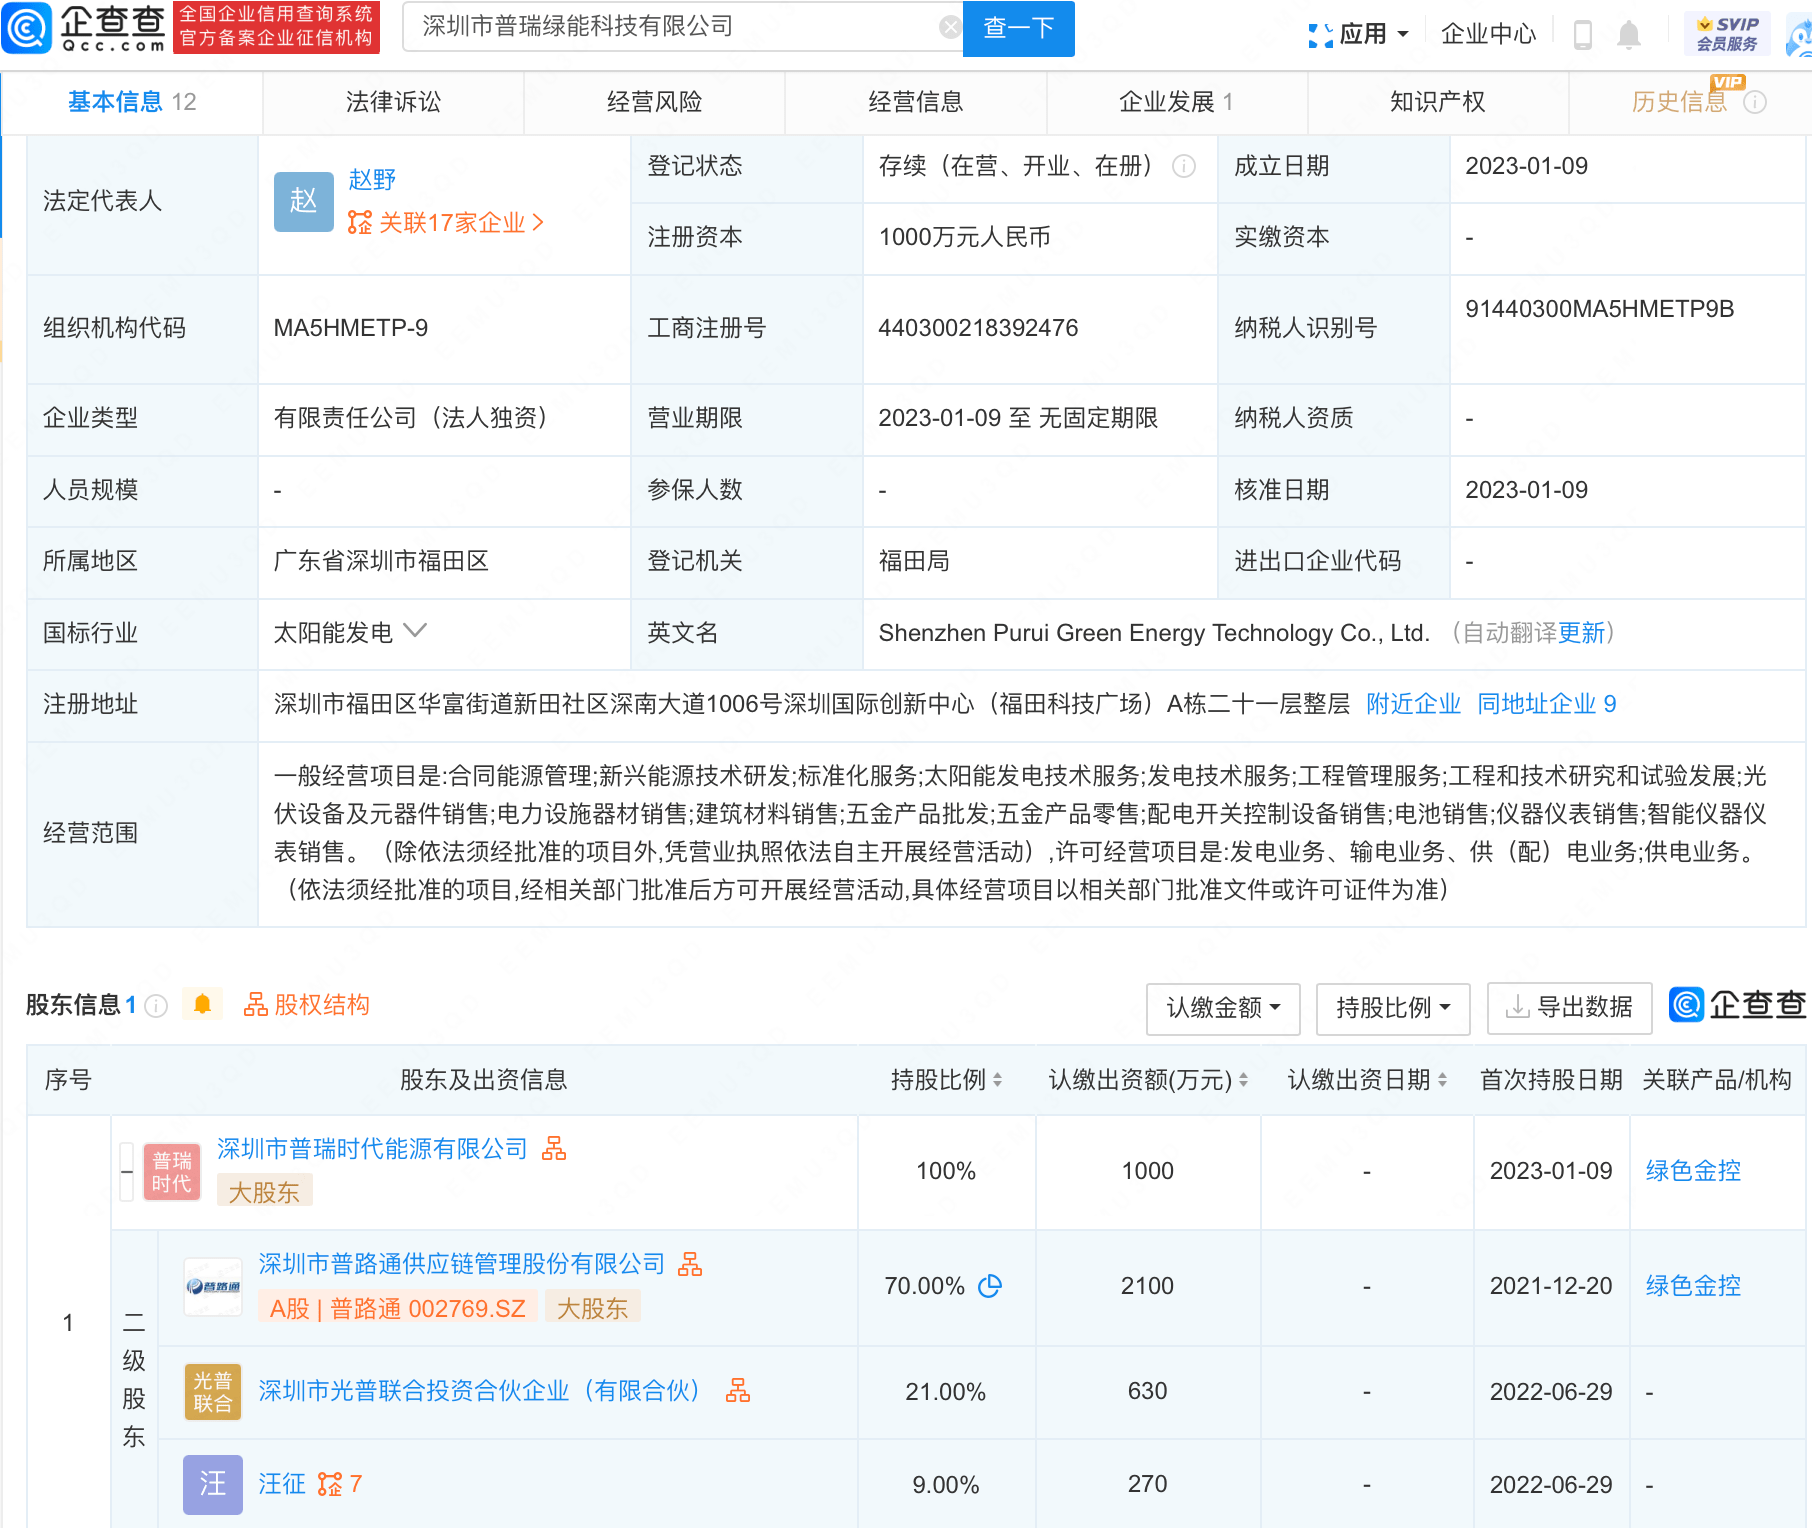Open the 知识产权 tab
1812x1528 pixels.
point(1435,101)
